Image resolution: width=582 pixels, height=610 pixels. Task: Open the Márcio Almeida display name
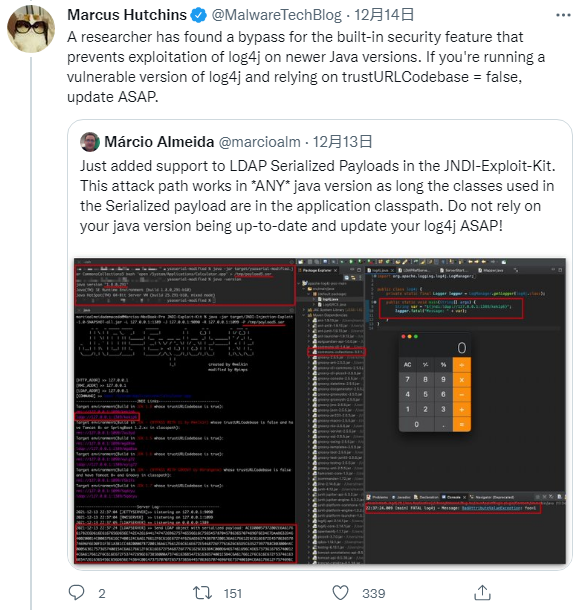tap(159, 142)
